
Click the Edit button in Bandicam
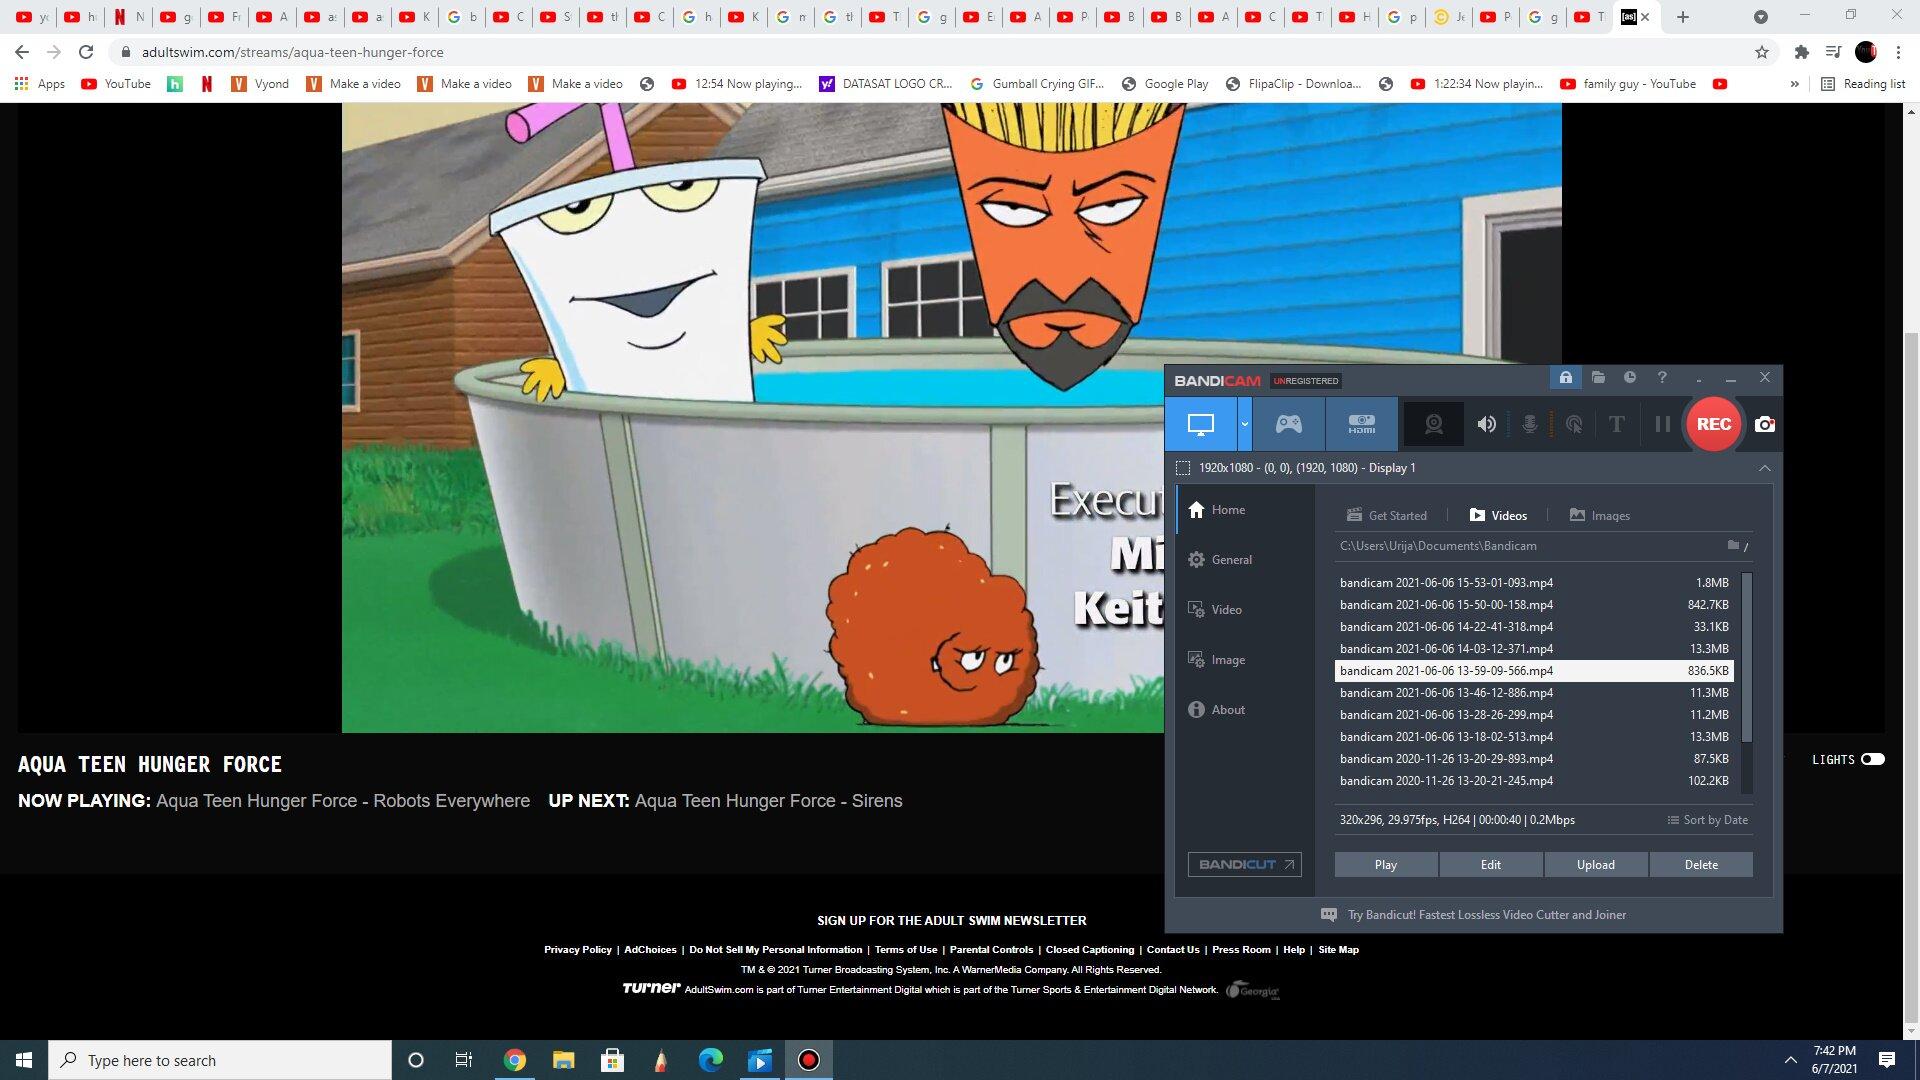(x=1490, y=865)
